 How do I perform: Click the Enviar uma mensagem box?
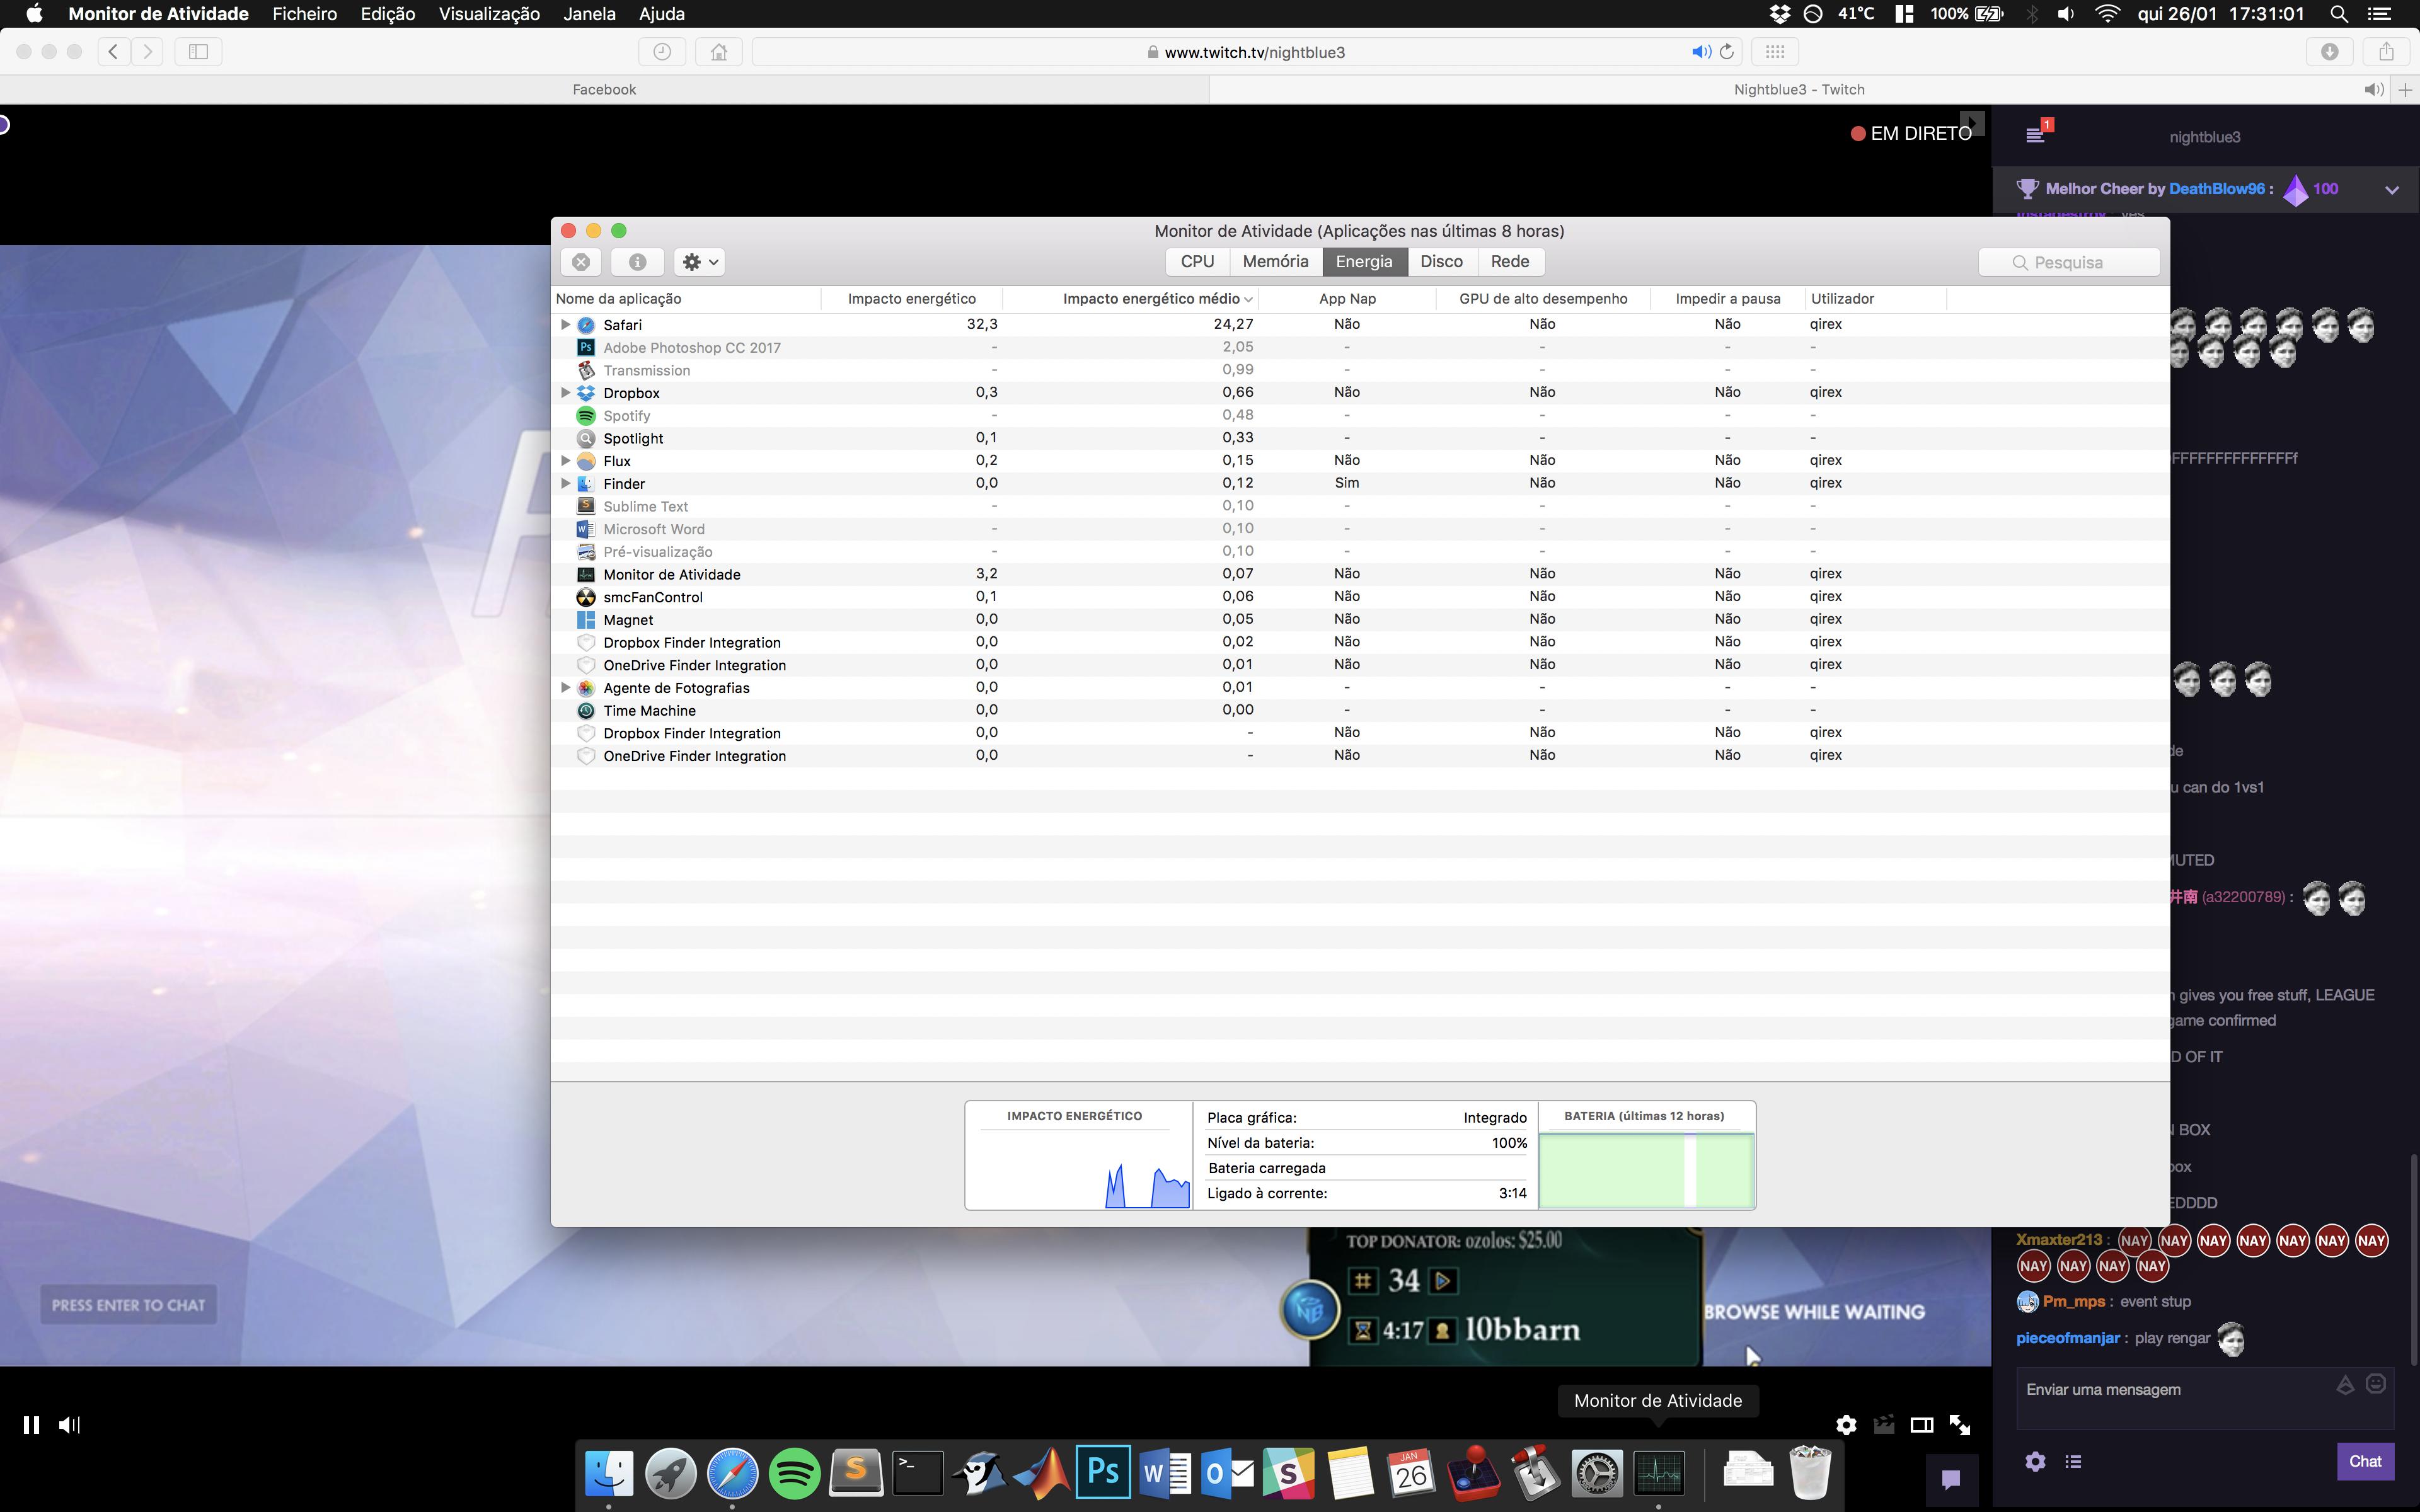pyautogui.click(x=2204, y=1397)
